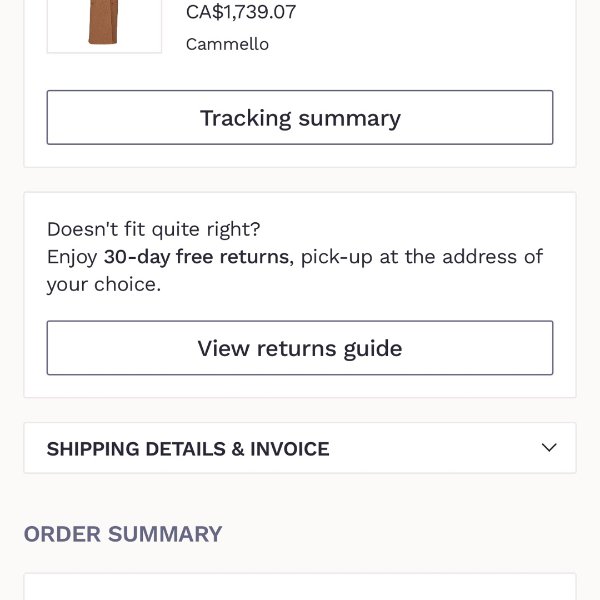Open the tan product thumbnail image
This screenshot has height=600, width=600.
104,24
